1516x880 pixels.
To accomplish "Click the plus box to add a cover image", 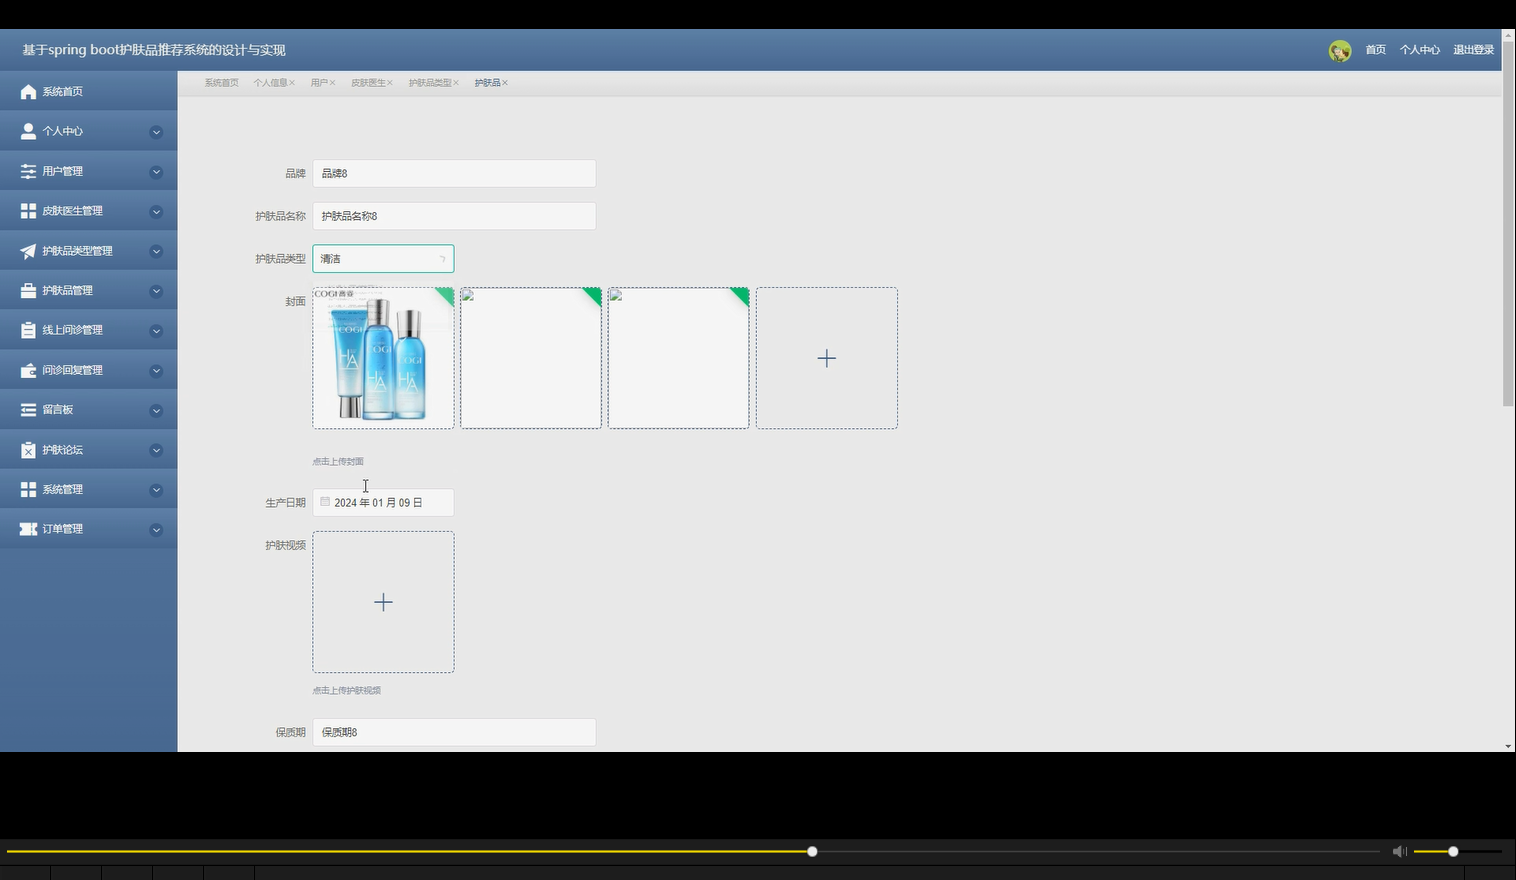I will tap(826, 357).
